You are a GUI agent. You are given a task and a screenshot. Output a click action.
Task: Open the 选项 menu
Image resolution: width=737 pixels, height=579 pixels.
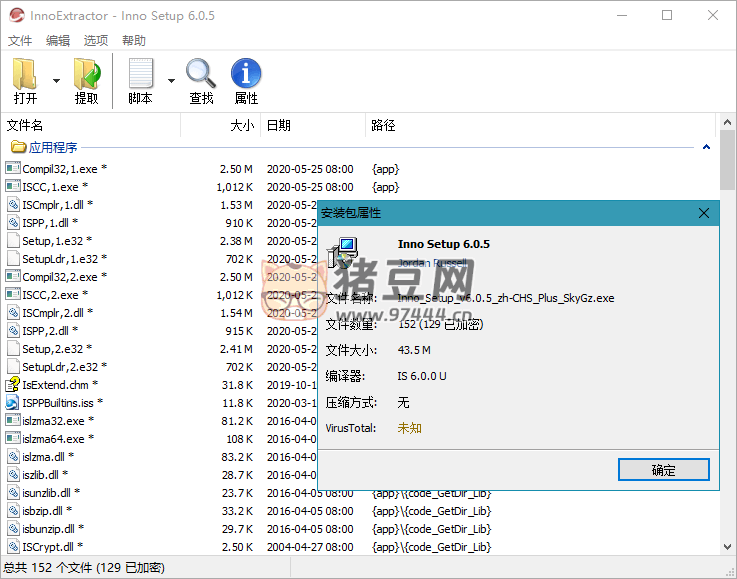pyautogui.click(x=96, y=41)
